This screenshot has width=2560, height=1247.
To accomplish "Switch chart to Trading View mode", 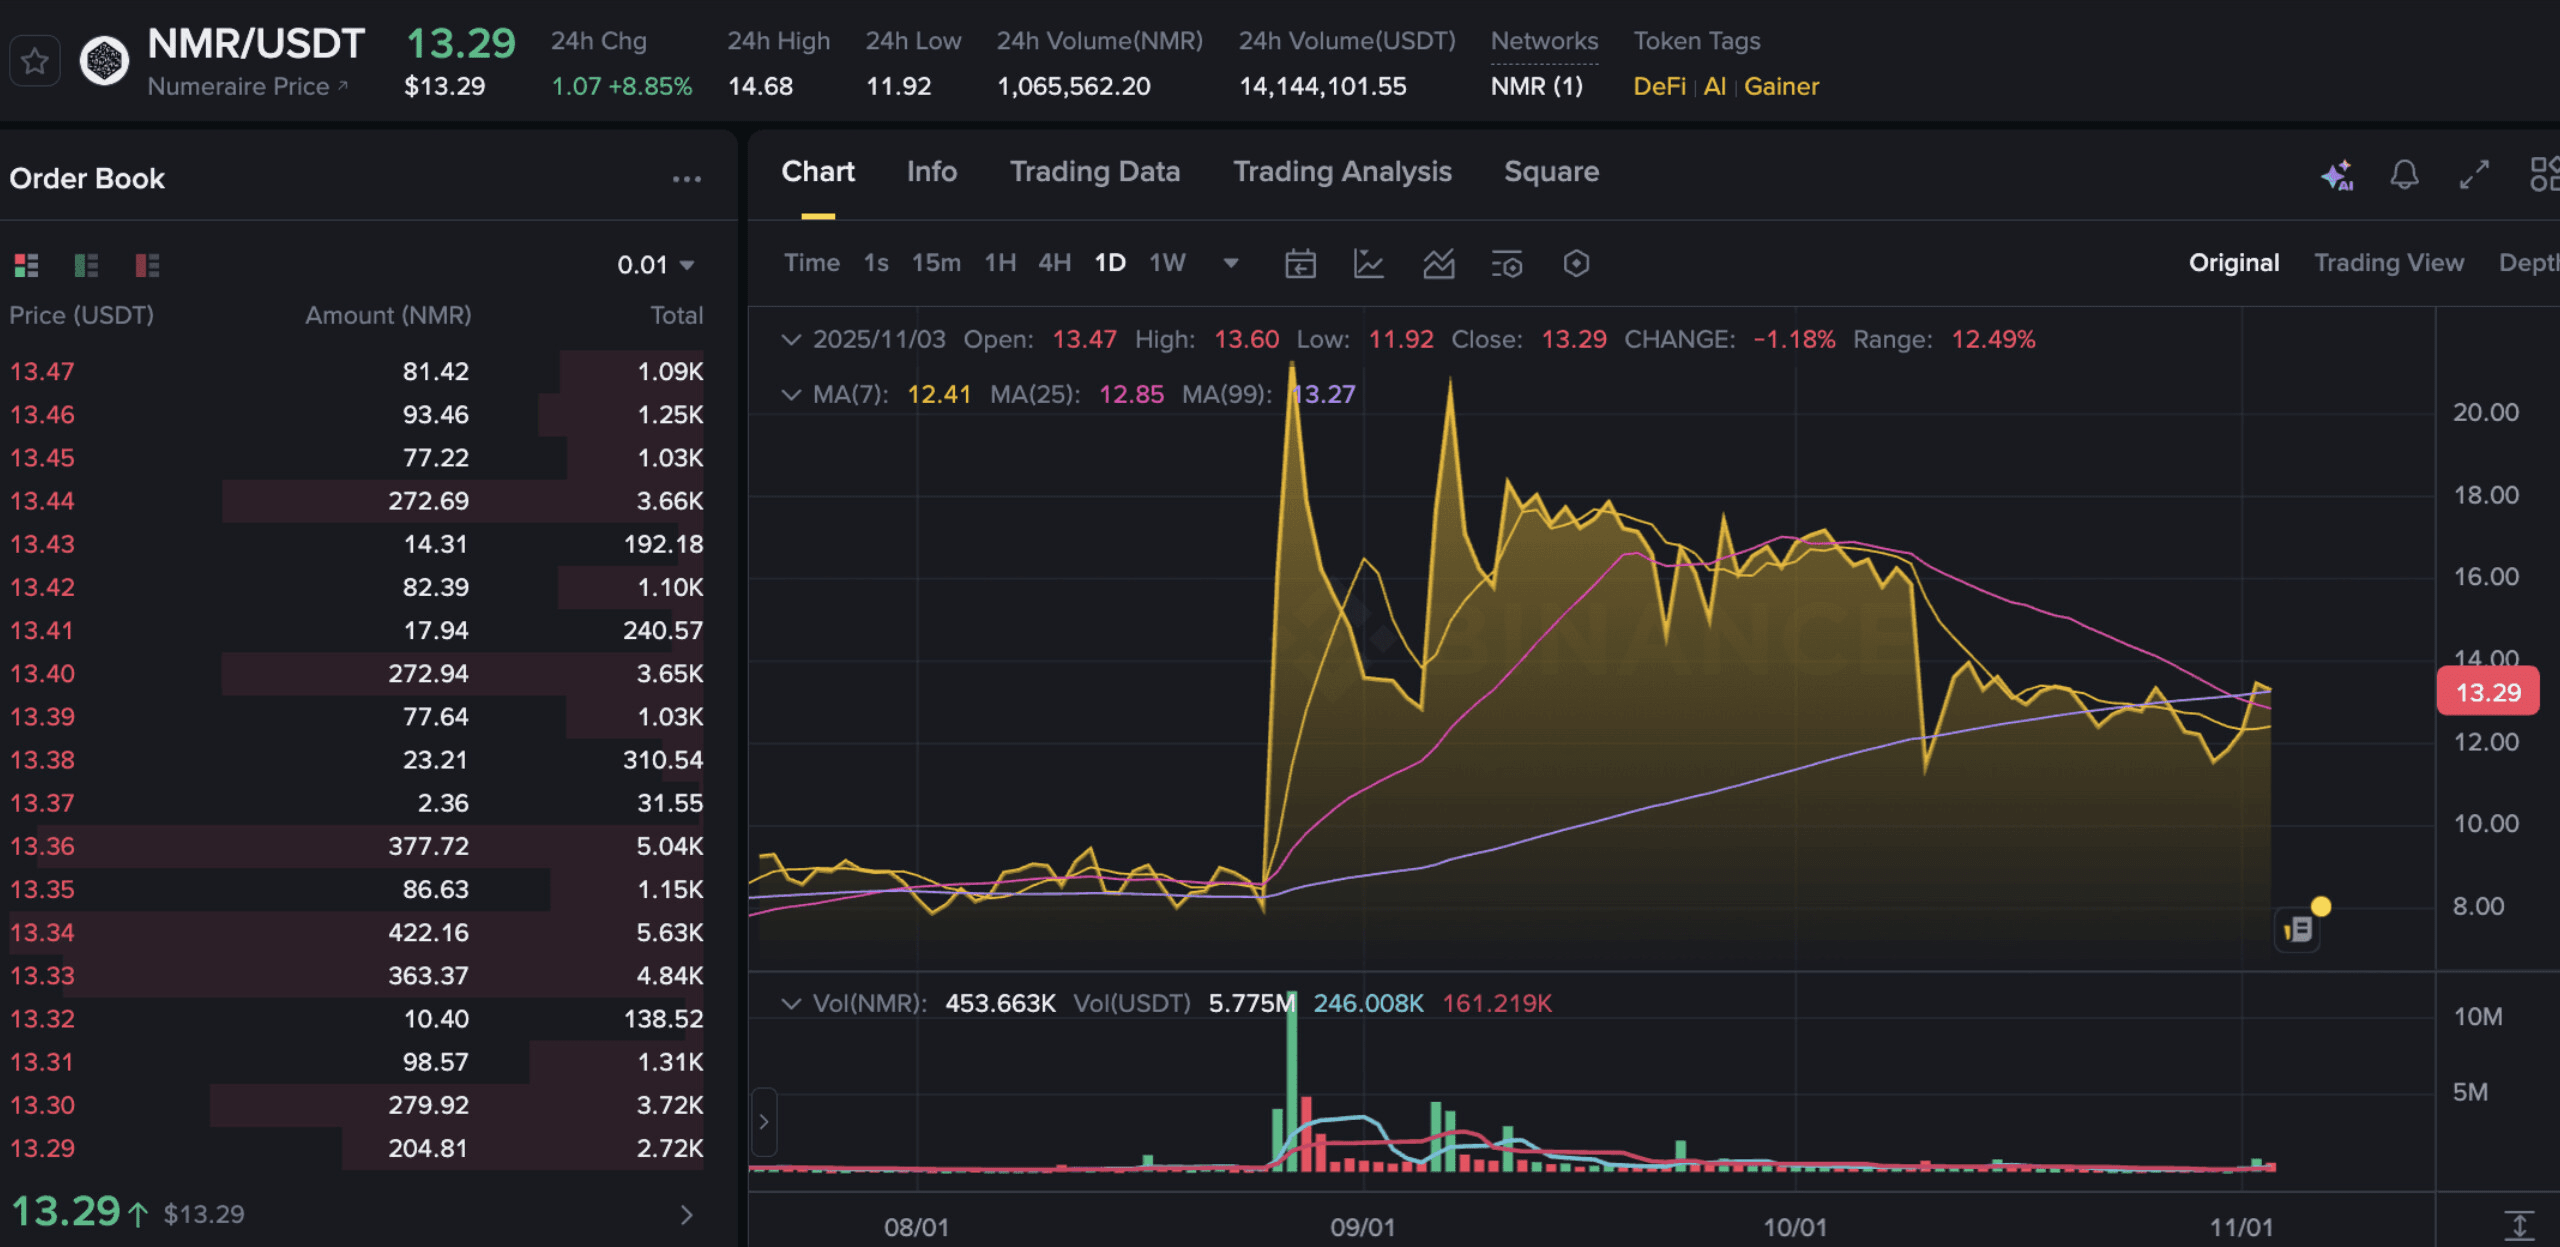I will 2388,263.
